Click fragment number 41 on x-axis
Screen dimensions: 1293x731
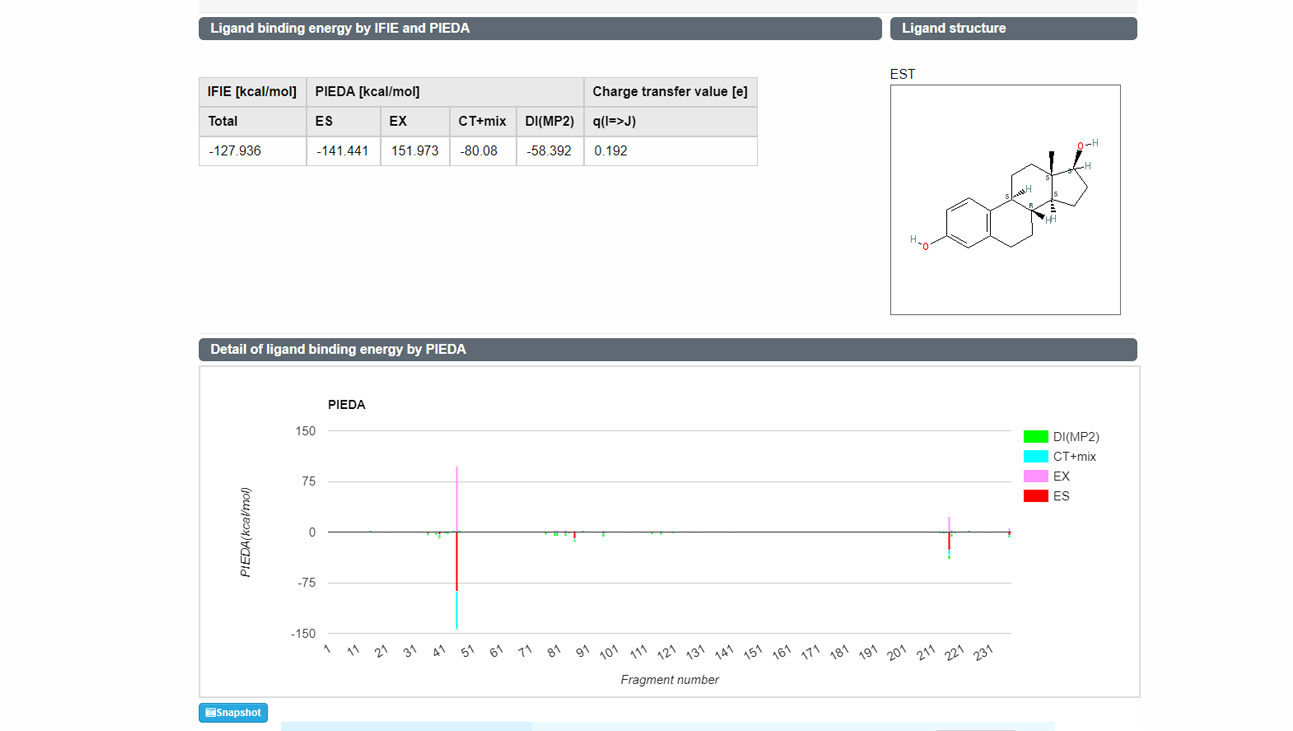(x=439, y=651)
